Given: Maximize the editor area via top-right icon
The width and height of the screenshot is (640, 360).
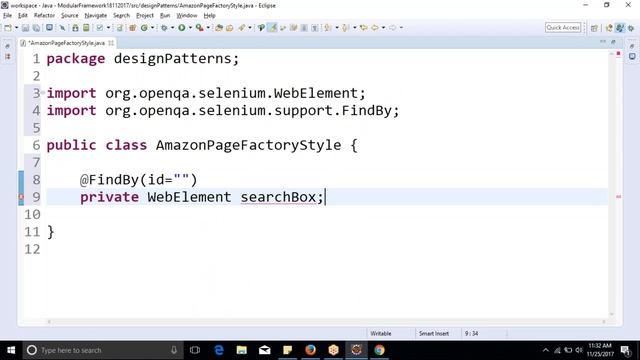Looking at the screenshot, I should 613,42.
